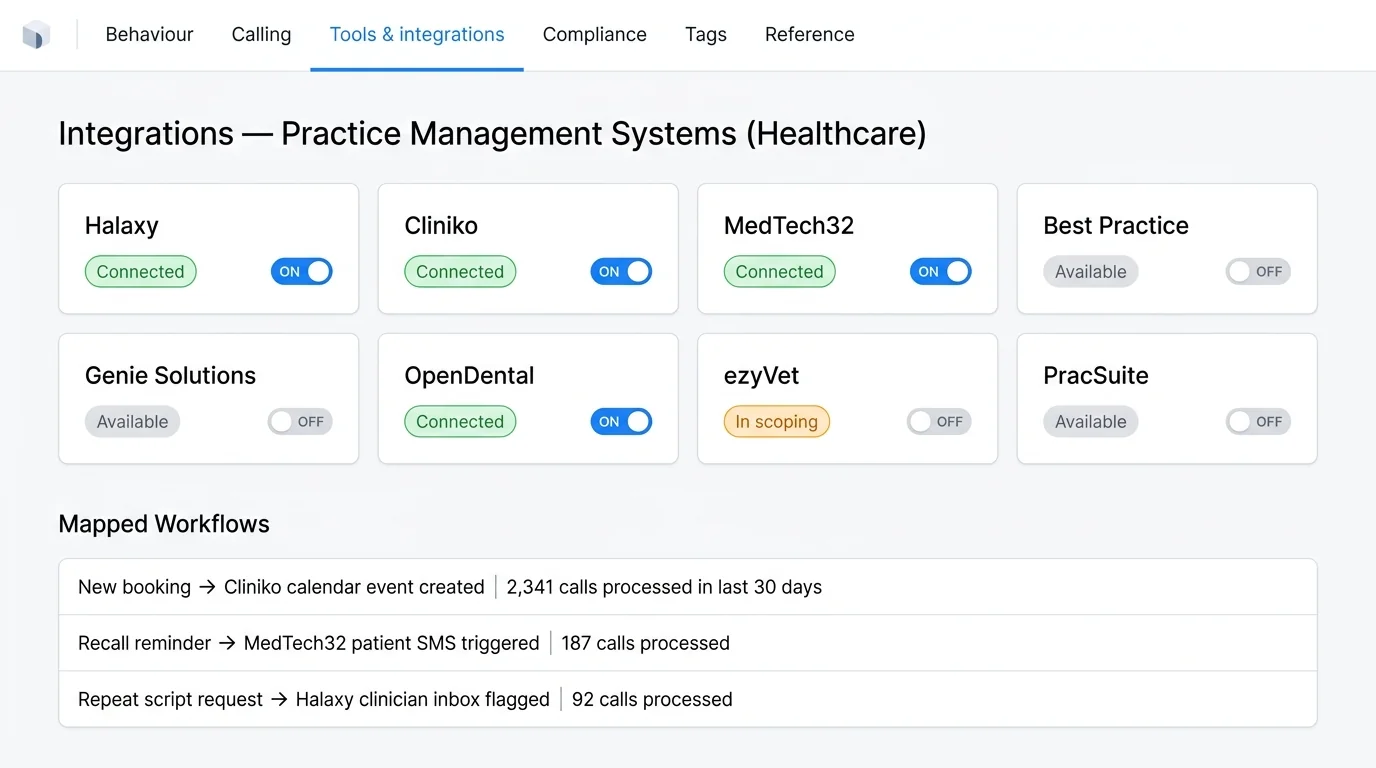The width and height of the screenshot is (1376, 768).
Task: Open the New booking Cliniko workflow row
Action: coord(688,587)
